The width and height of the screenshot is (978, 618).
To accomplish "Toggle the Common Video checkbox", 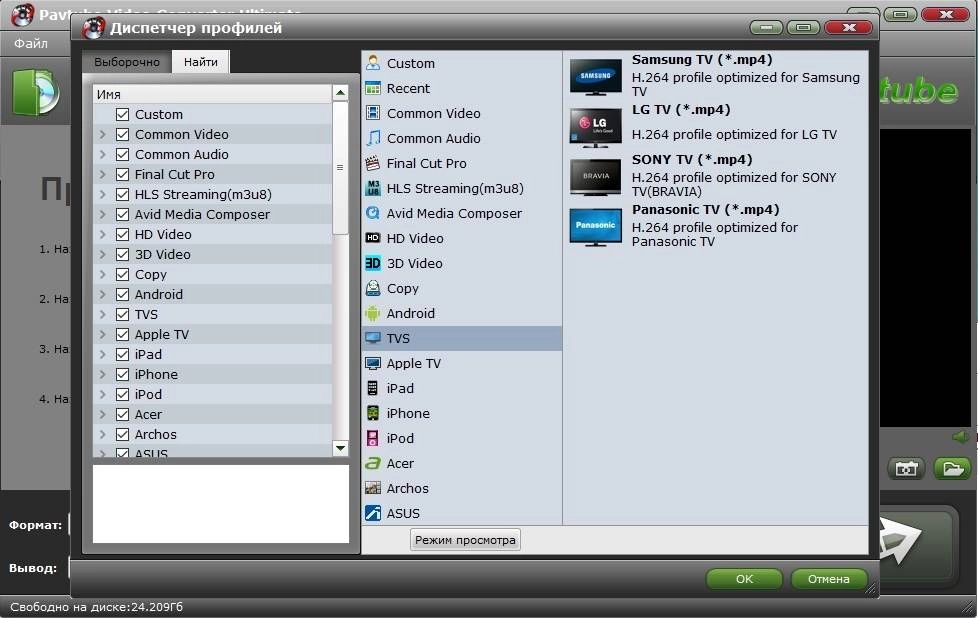I will click(122, 134).
